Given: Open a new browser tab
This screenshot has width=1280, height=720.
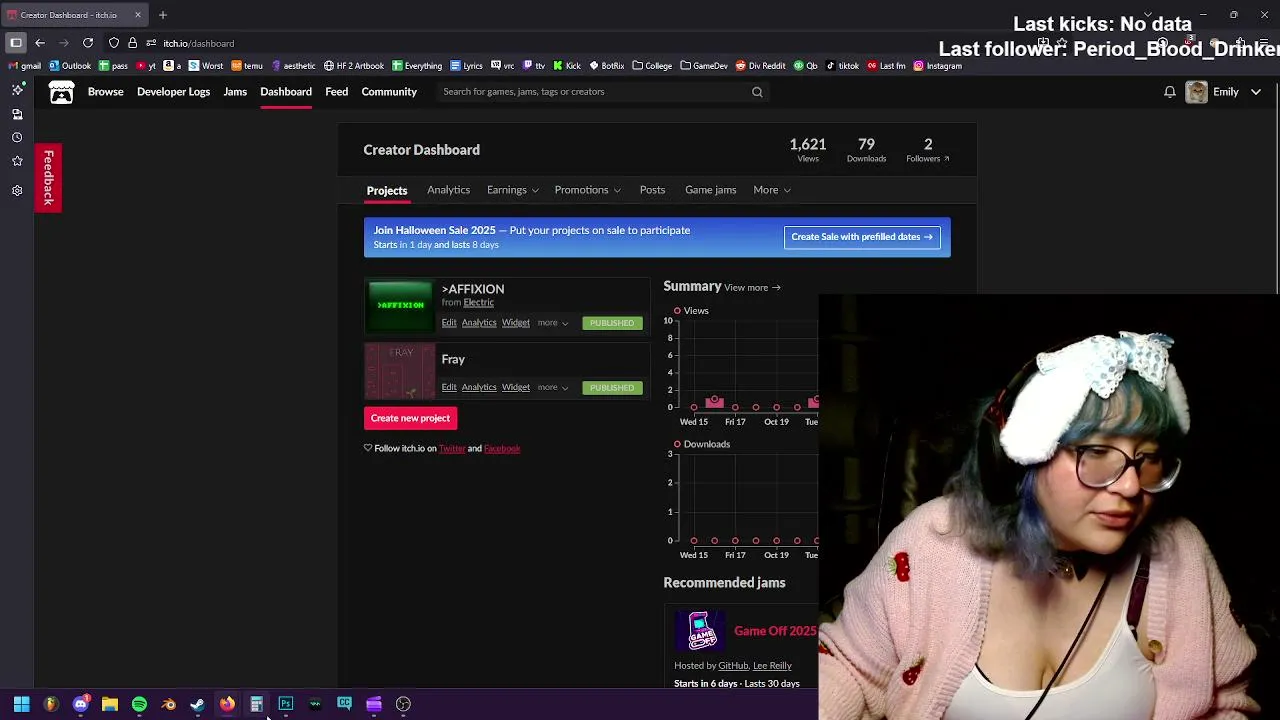Looking at the screenshot, I should tap(162, 15).
